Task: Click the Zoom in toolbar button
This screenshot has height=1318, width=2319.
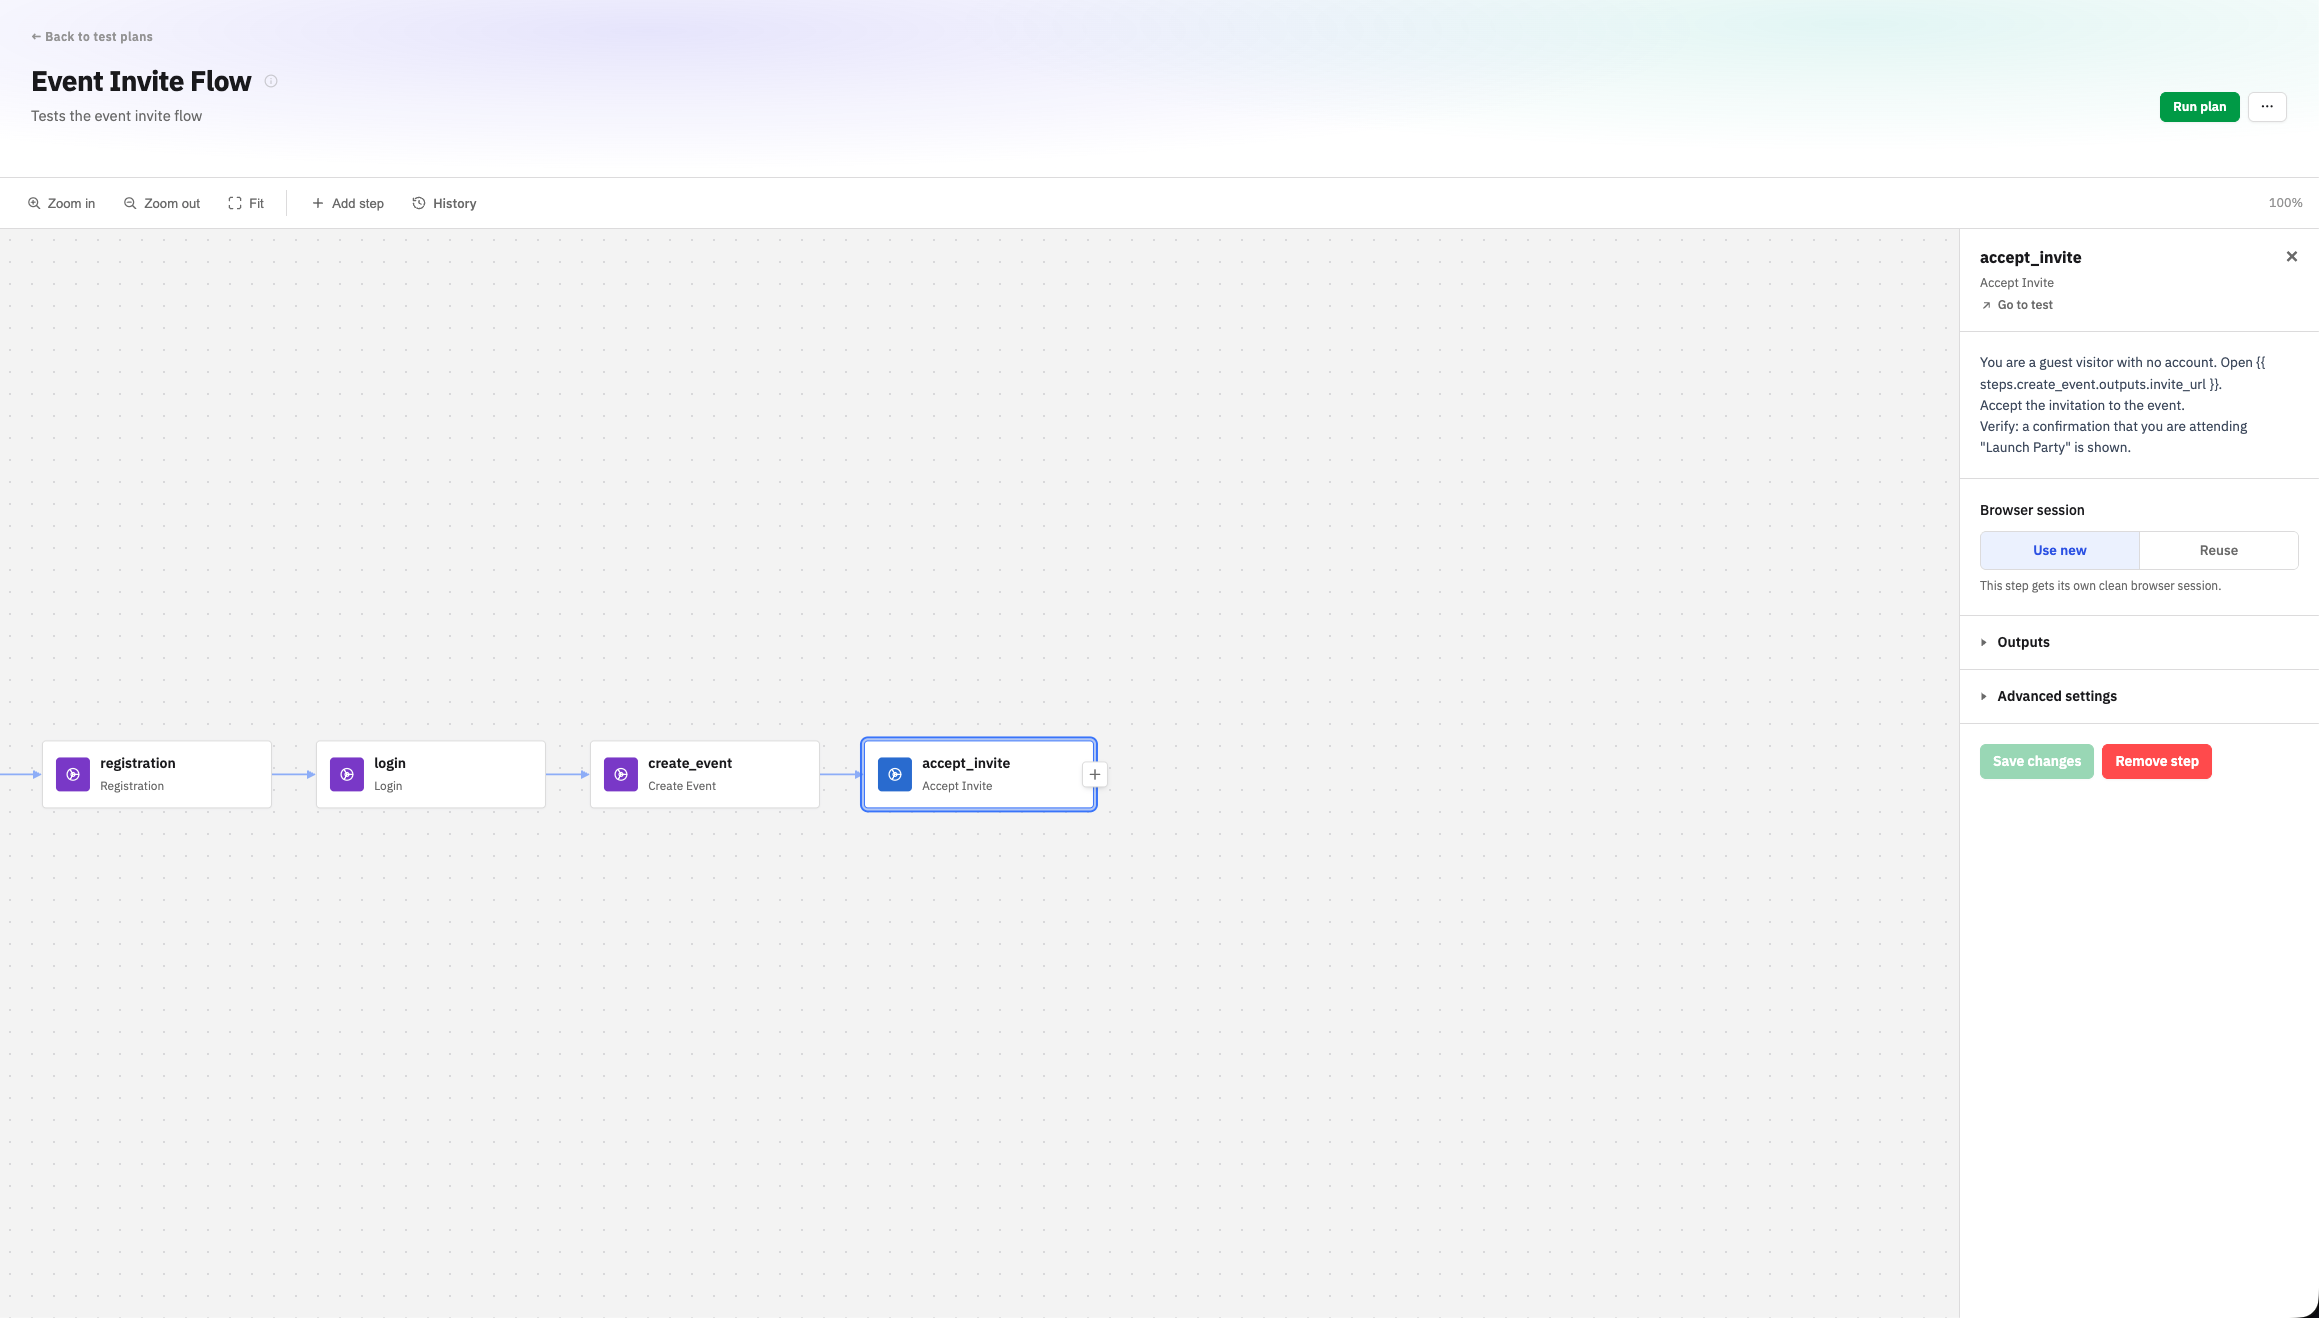Action: [62, 203]
